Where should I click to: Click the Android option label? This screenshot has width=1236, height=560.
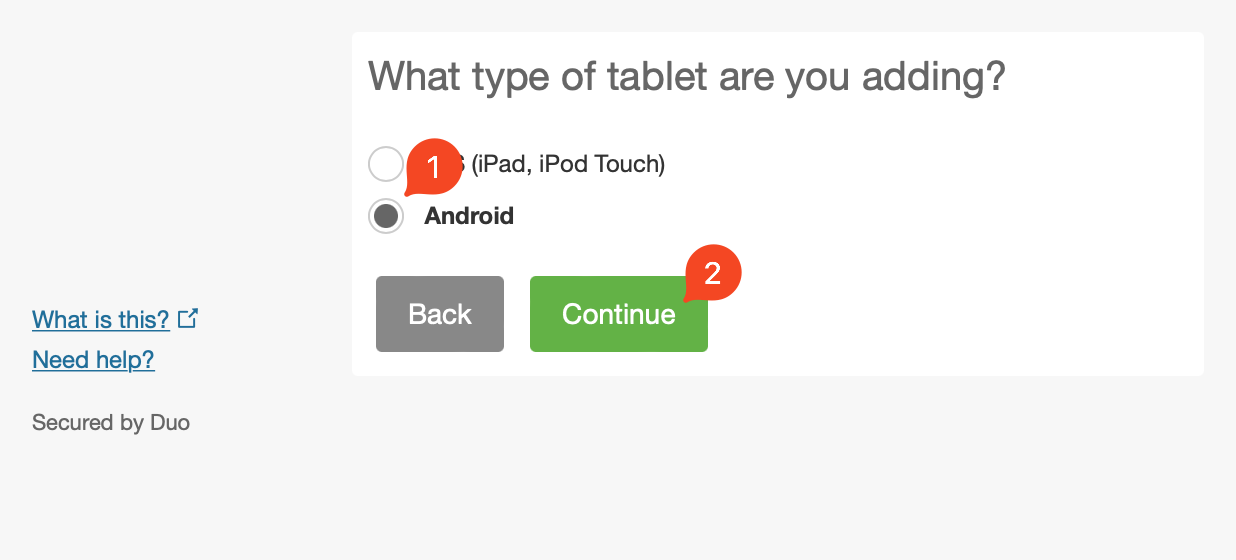click(469, 216)
